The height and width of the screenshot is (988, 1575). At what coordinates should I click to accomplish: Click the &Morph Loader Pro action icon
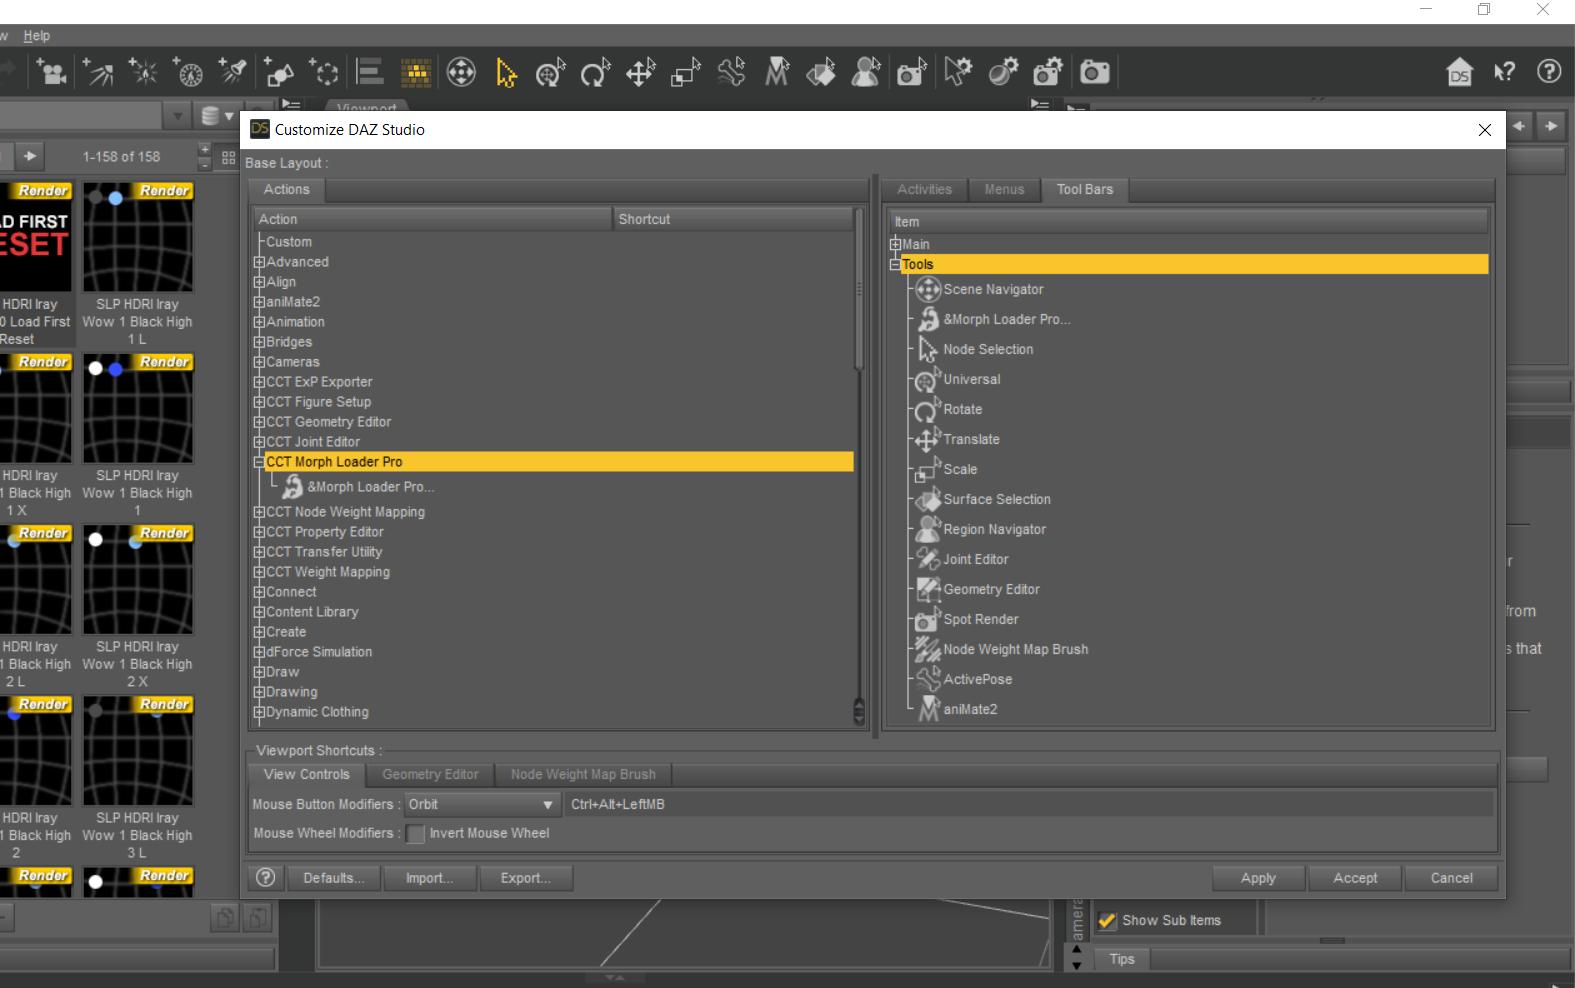[x=292, y=487]
